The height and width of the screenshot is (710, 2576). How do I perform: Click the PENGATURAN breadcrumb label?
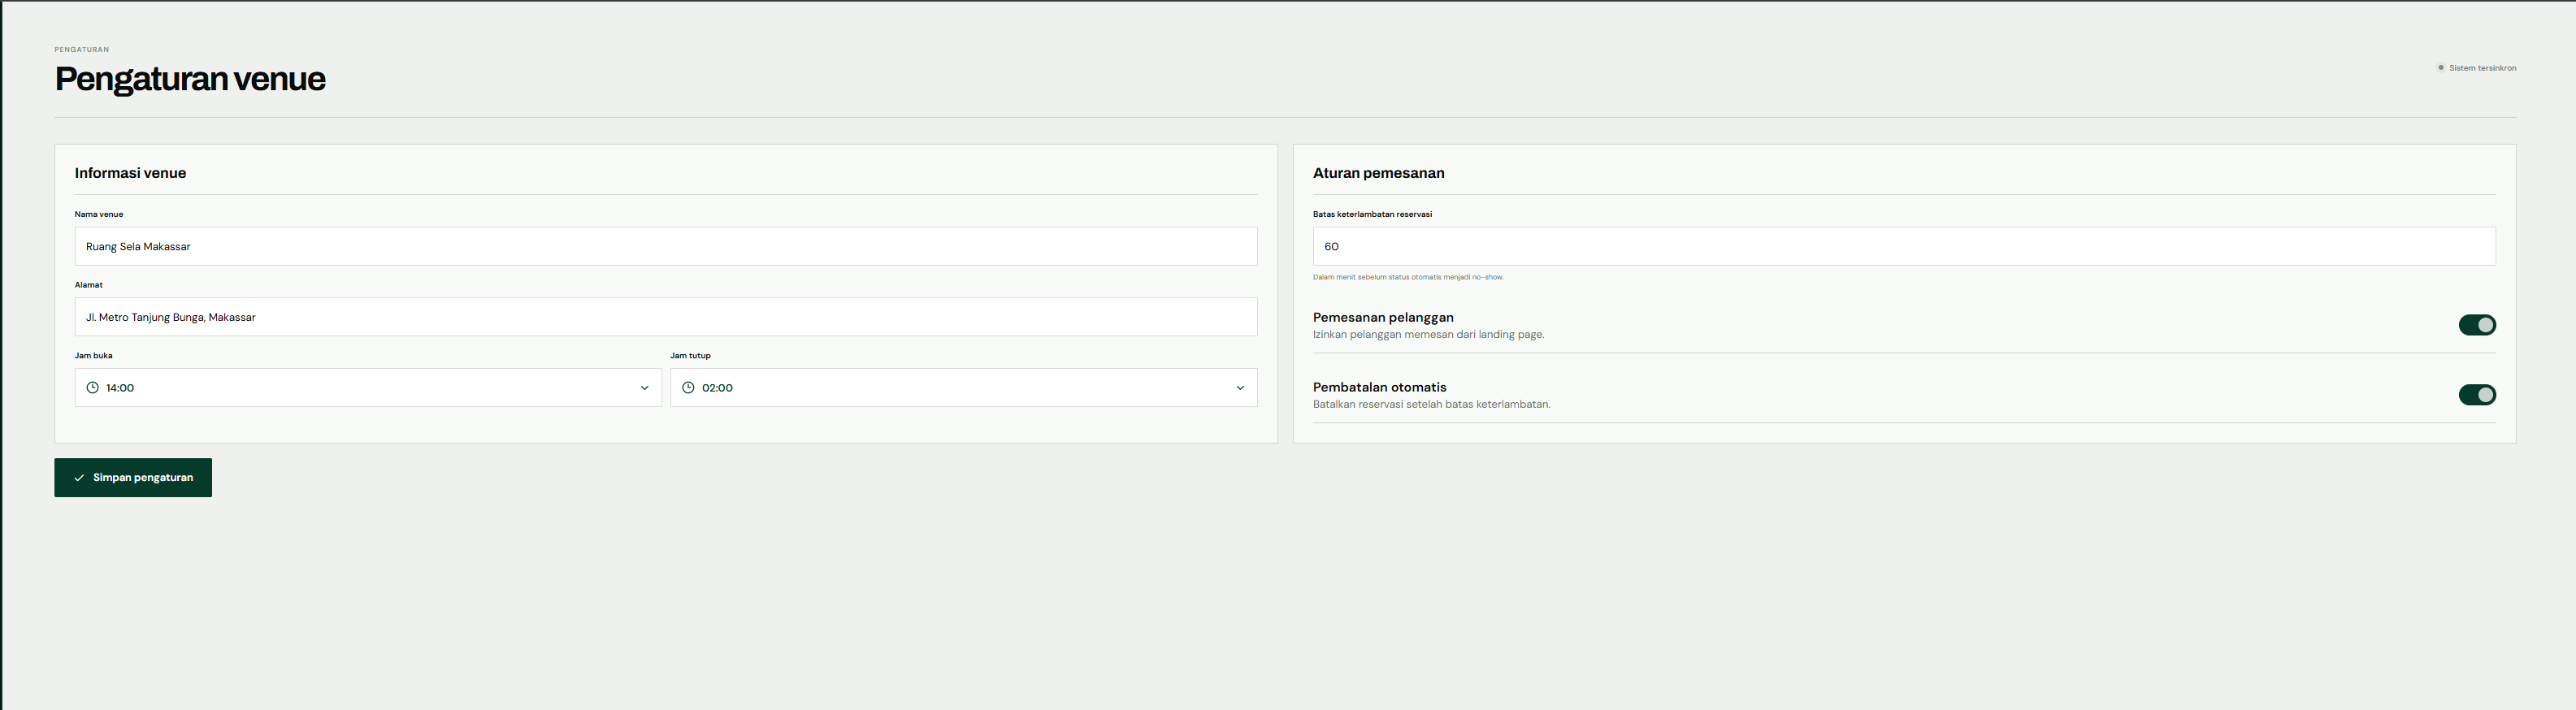[x=82, y=49]
